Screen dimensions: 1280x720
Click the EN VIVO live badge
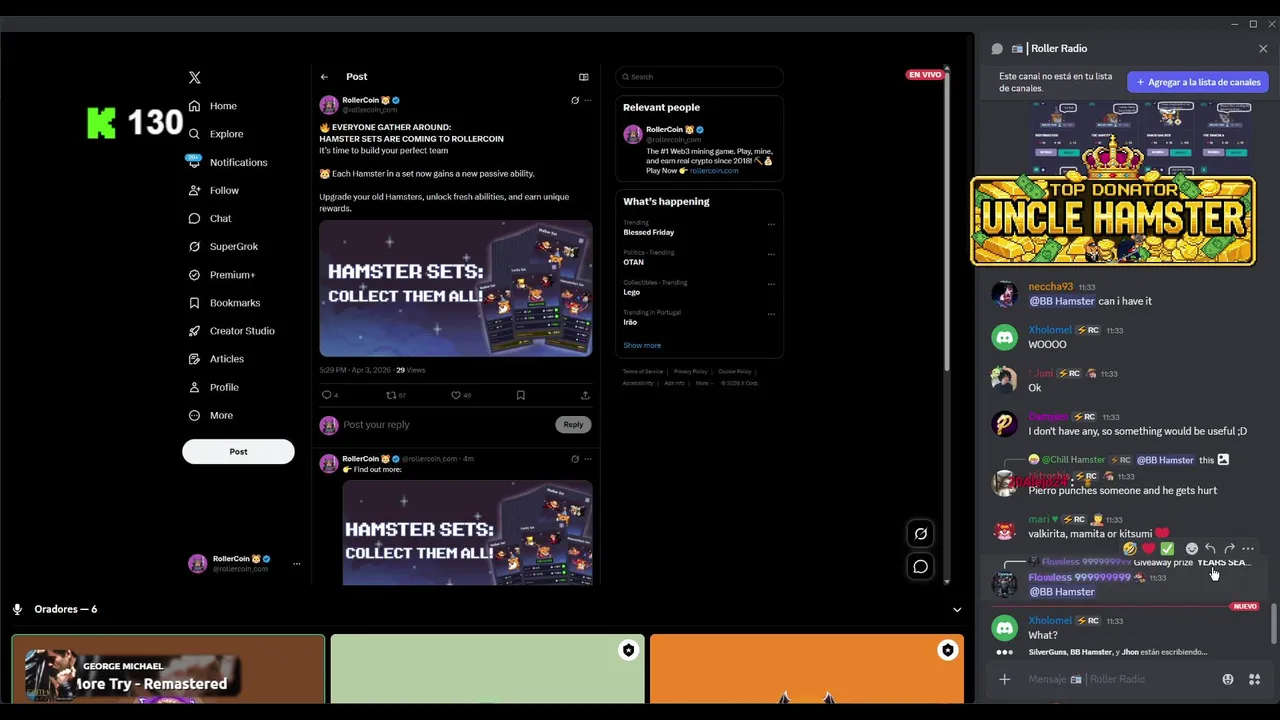pyautogui.click(x=924, y=75)
